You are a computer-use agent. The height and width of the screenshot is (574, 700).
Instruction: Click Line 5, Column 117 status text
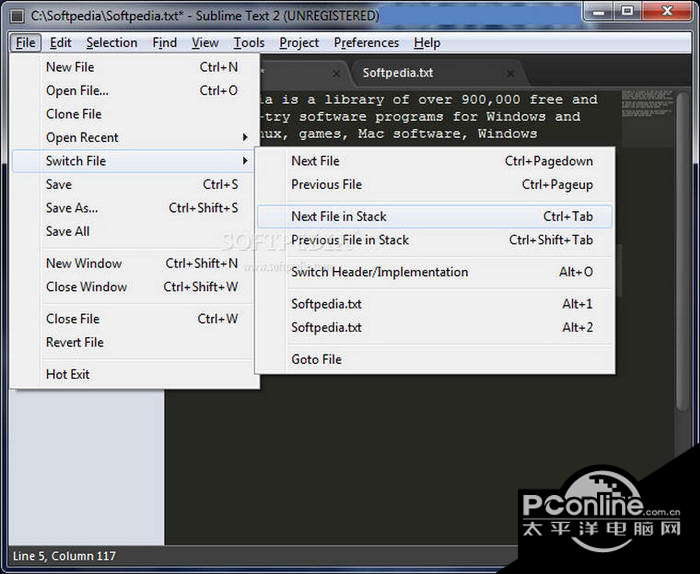coord(64,556)
